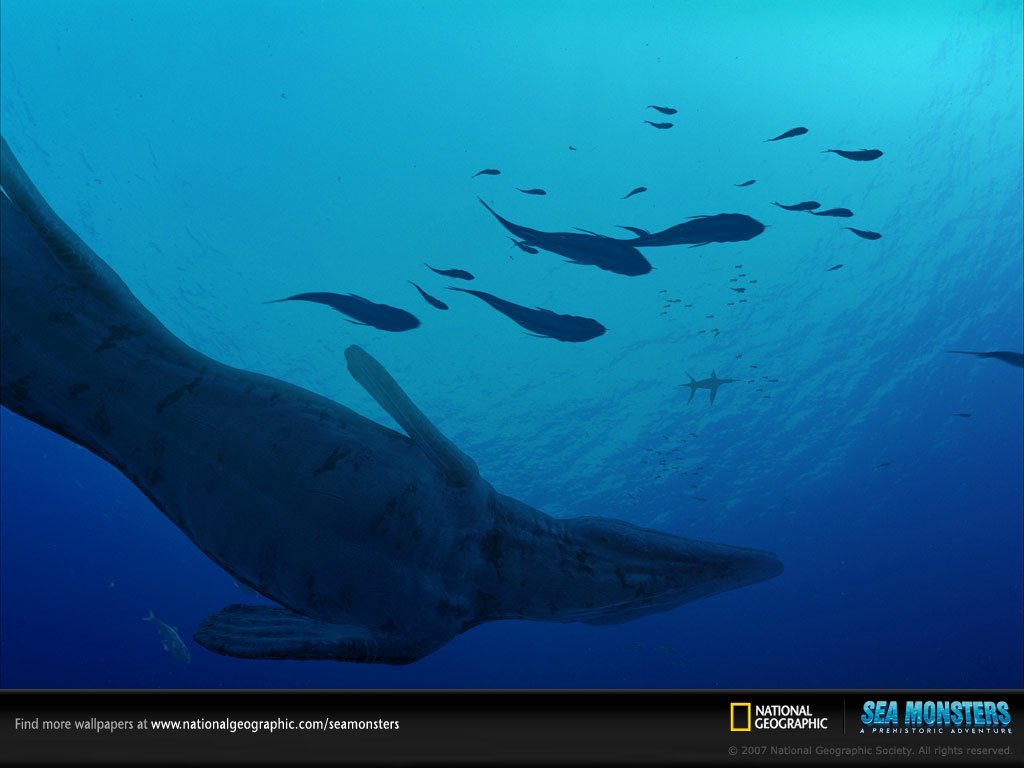Screen dimensions: 1024x768
Task: Click the reptile's lower front flipper
Action: (x=270, y=635)
